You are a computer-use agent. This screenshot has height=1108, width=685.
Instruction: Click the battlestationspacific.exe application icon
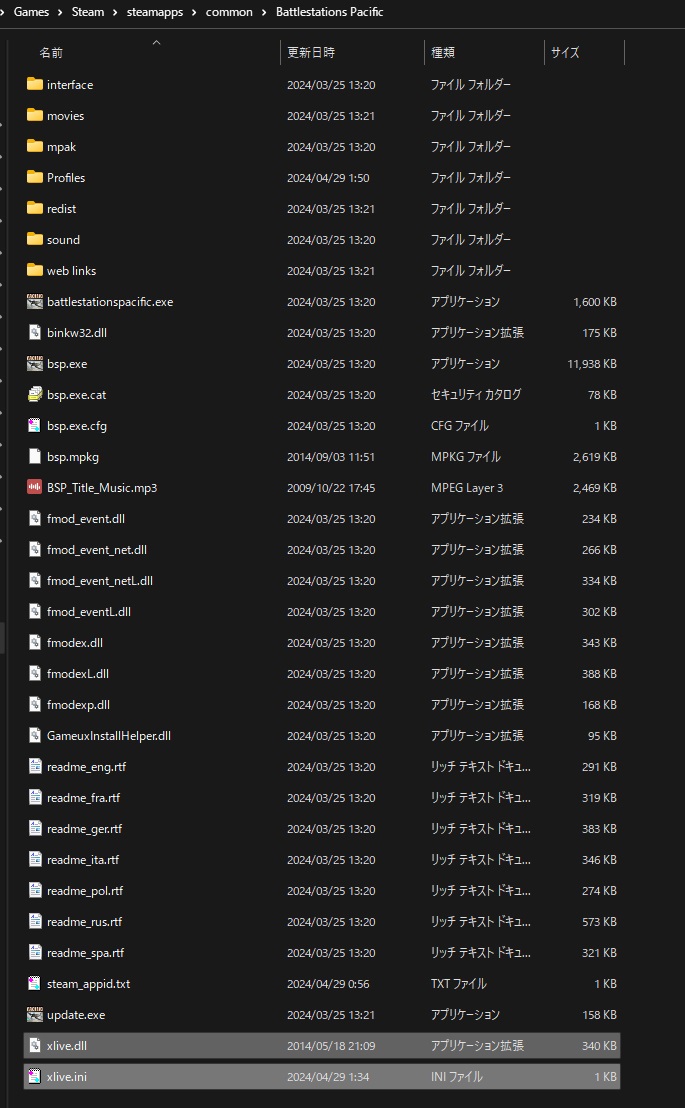point(35,302)
